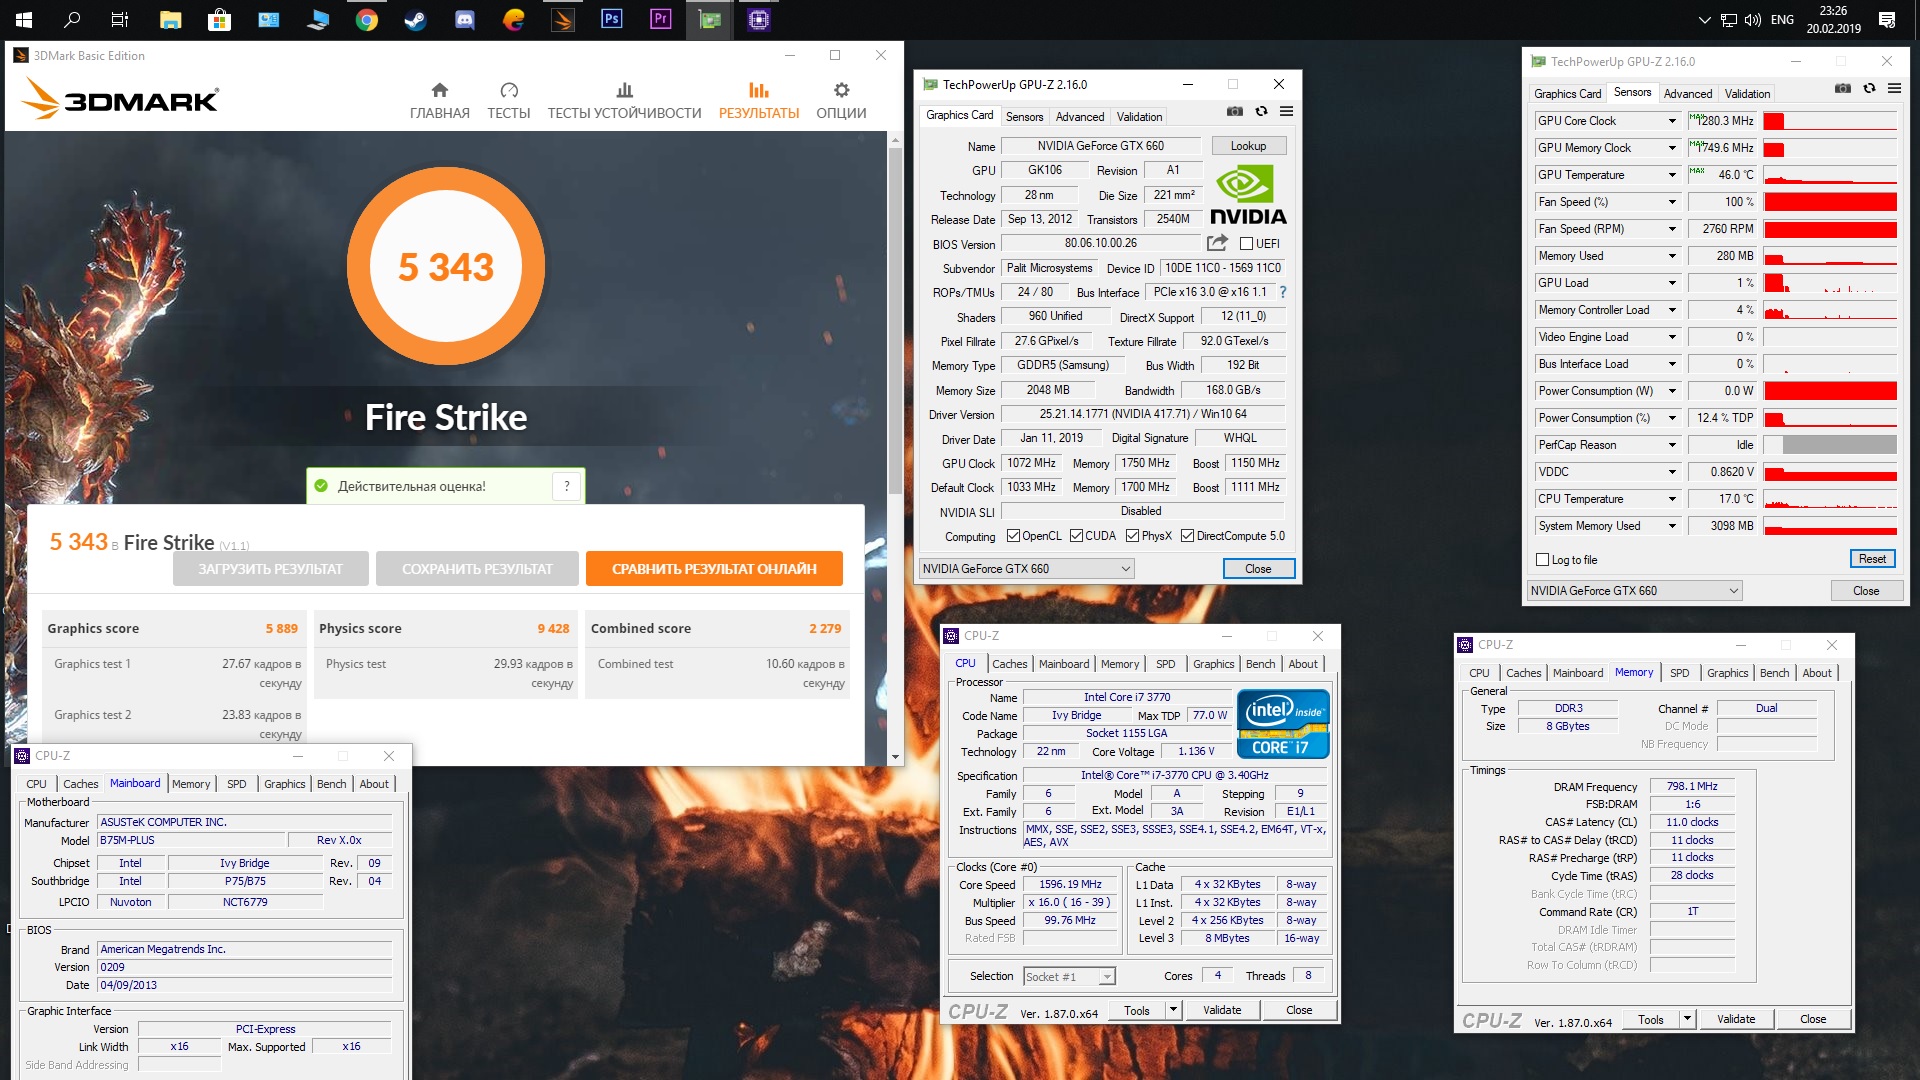Expand GPU Core Clock sensor dropdown
The image size is (1920, 1080).
click(x=1672, y=121)
